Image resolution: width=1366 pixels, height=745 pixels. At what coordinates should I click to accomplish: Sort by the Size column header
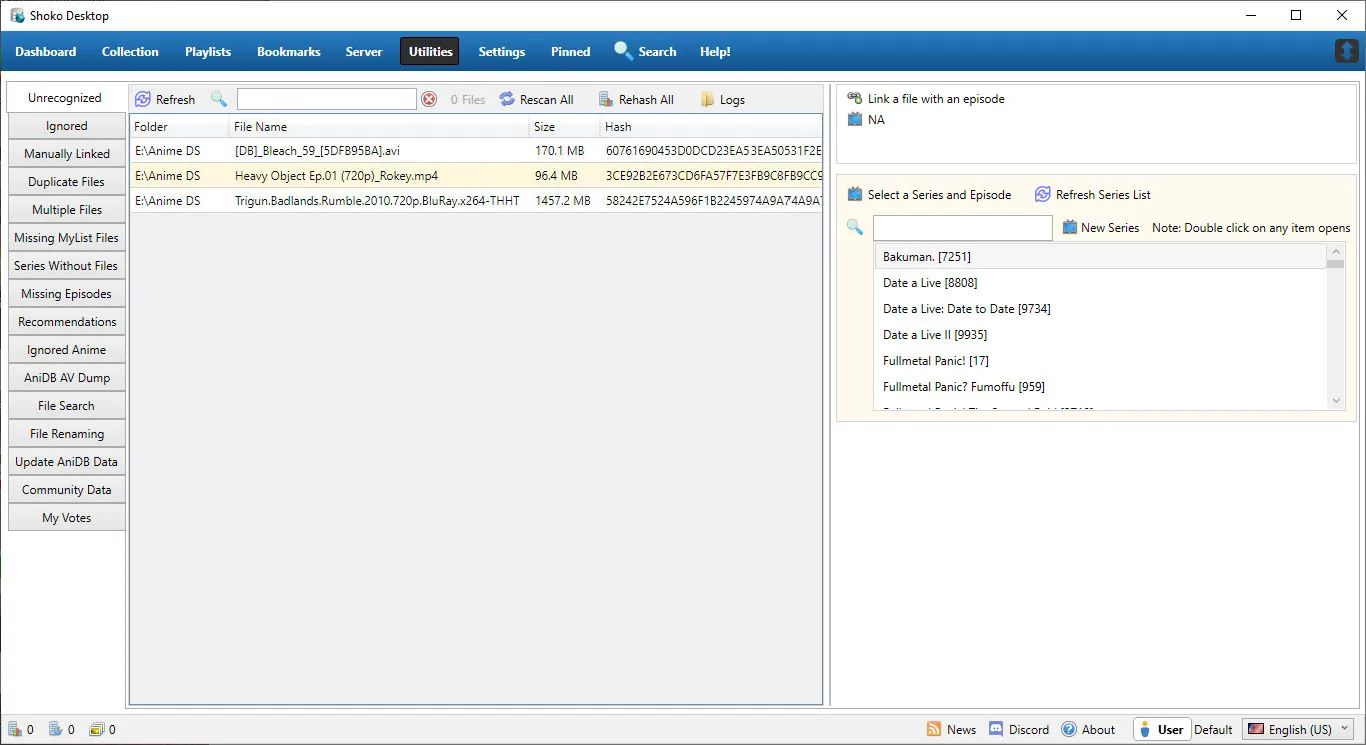point(565,127)
